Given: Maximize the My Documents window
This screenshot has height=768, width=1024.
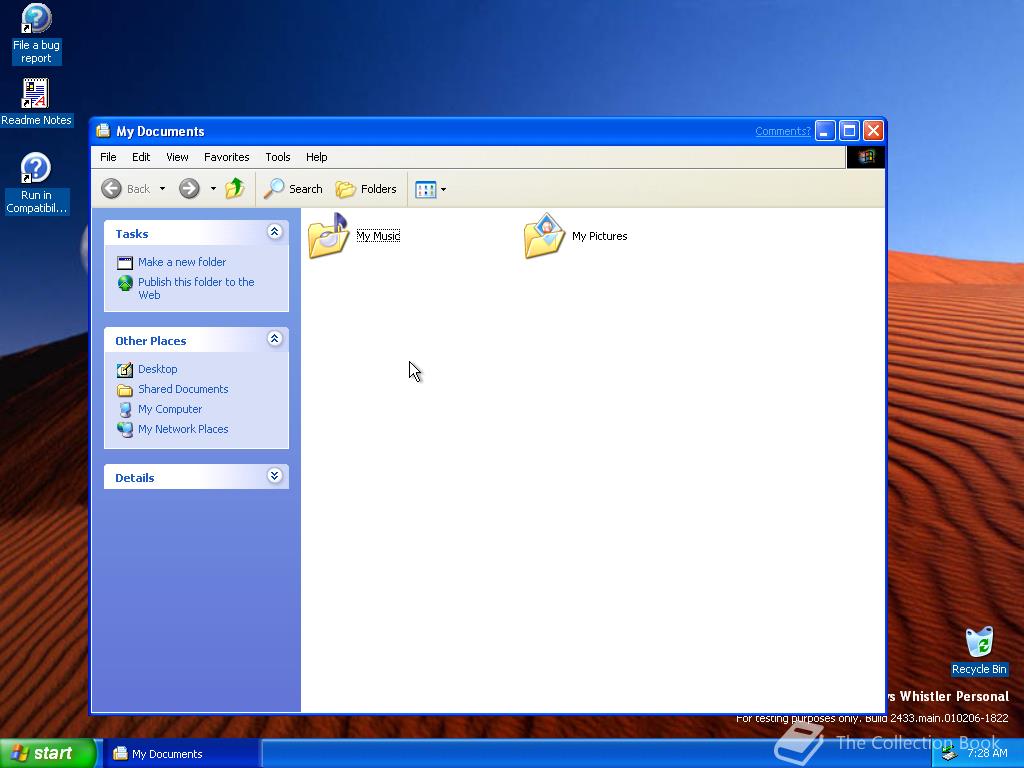Looking at the screenshot, I should coord(849,131).
